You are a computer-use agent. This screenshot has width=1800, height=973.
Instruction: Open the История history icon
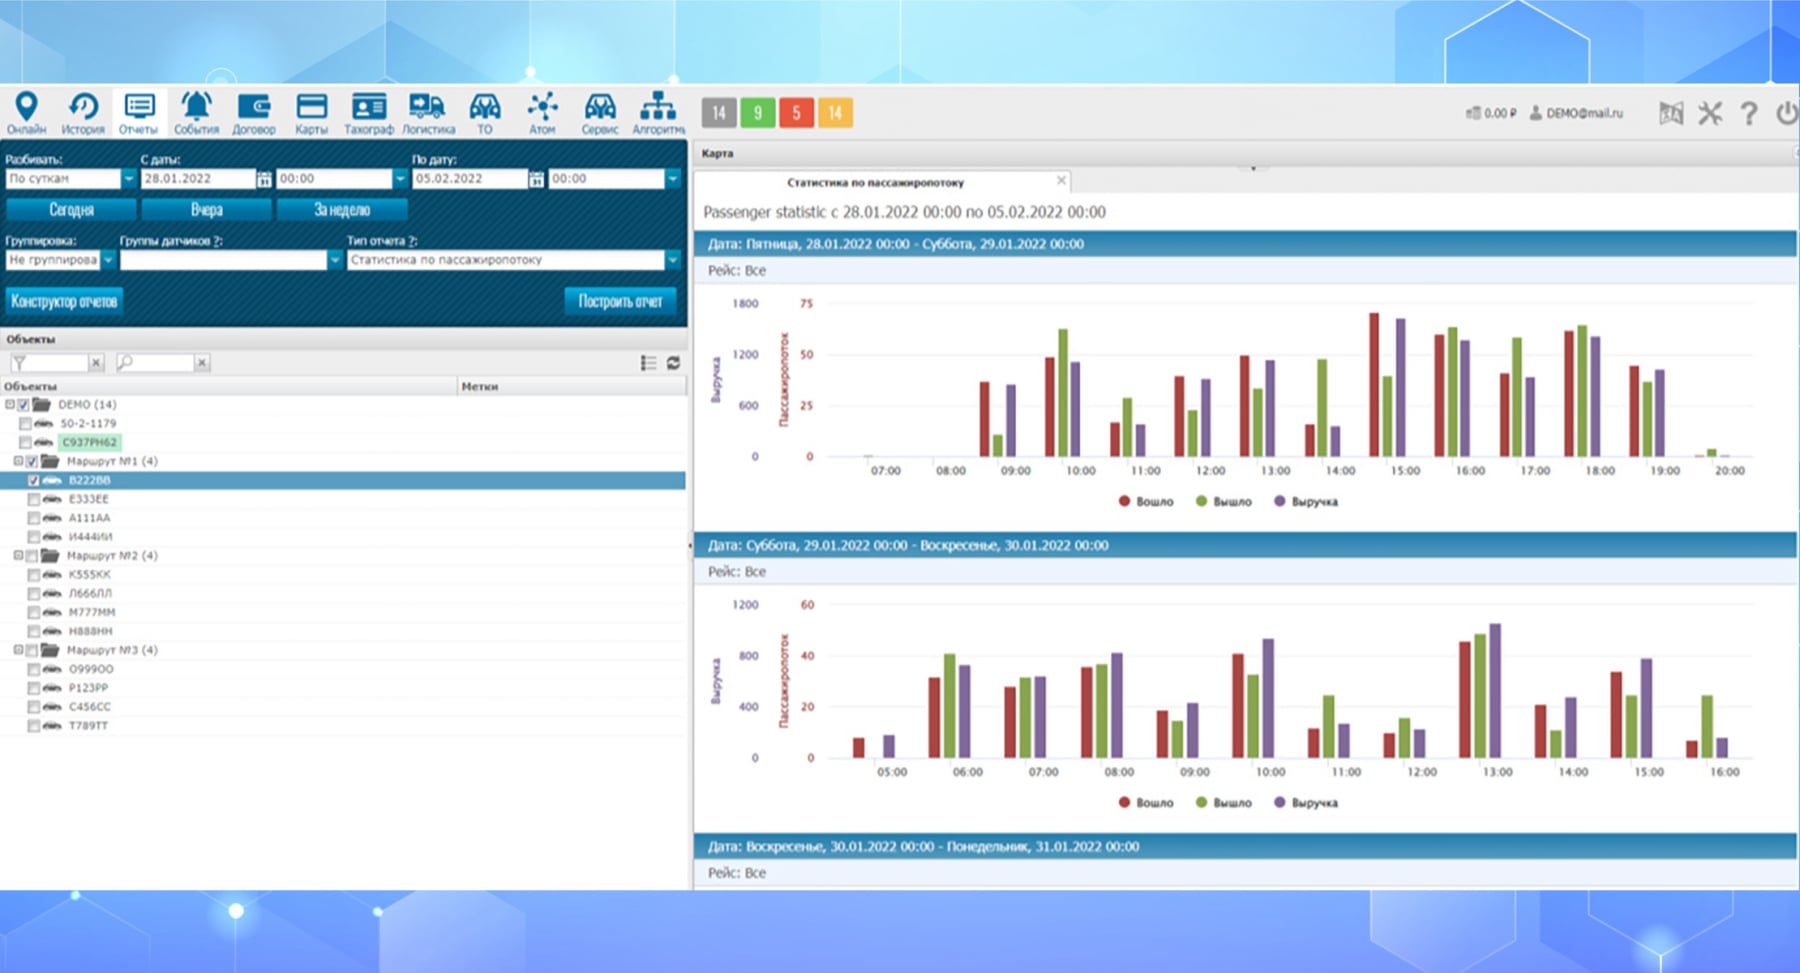tap(82, 112)
